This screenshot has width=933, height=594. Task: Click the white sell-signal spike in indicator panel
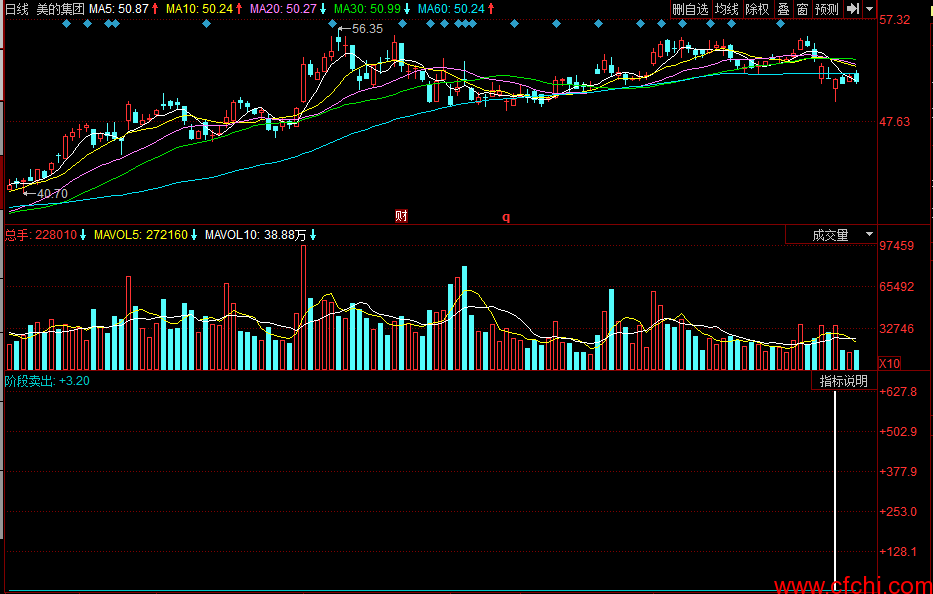point(835,491)
